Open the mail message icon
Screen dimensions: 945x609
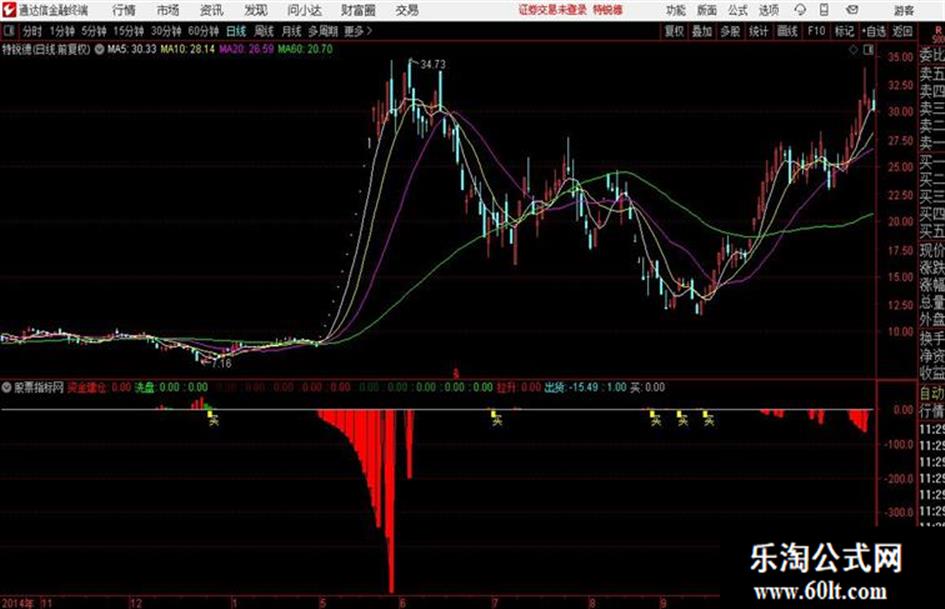coord(852,10)
